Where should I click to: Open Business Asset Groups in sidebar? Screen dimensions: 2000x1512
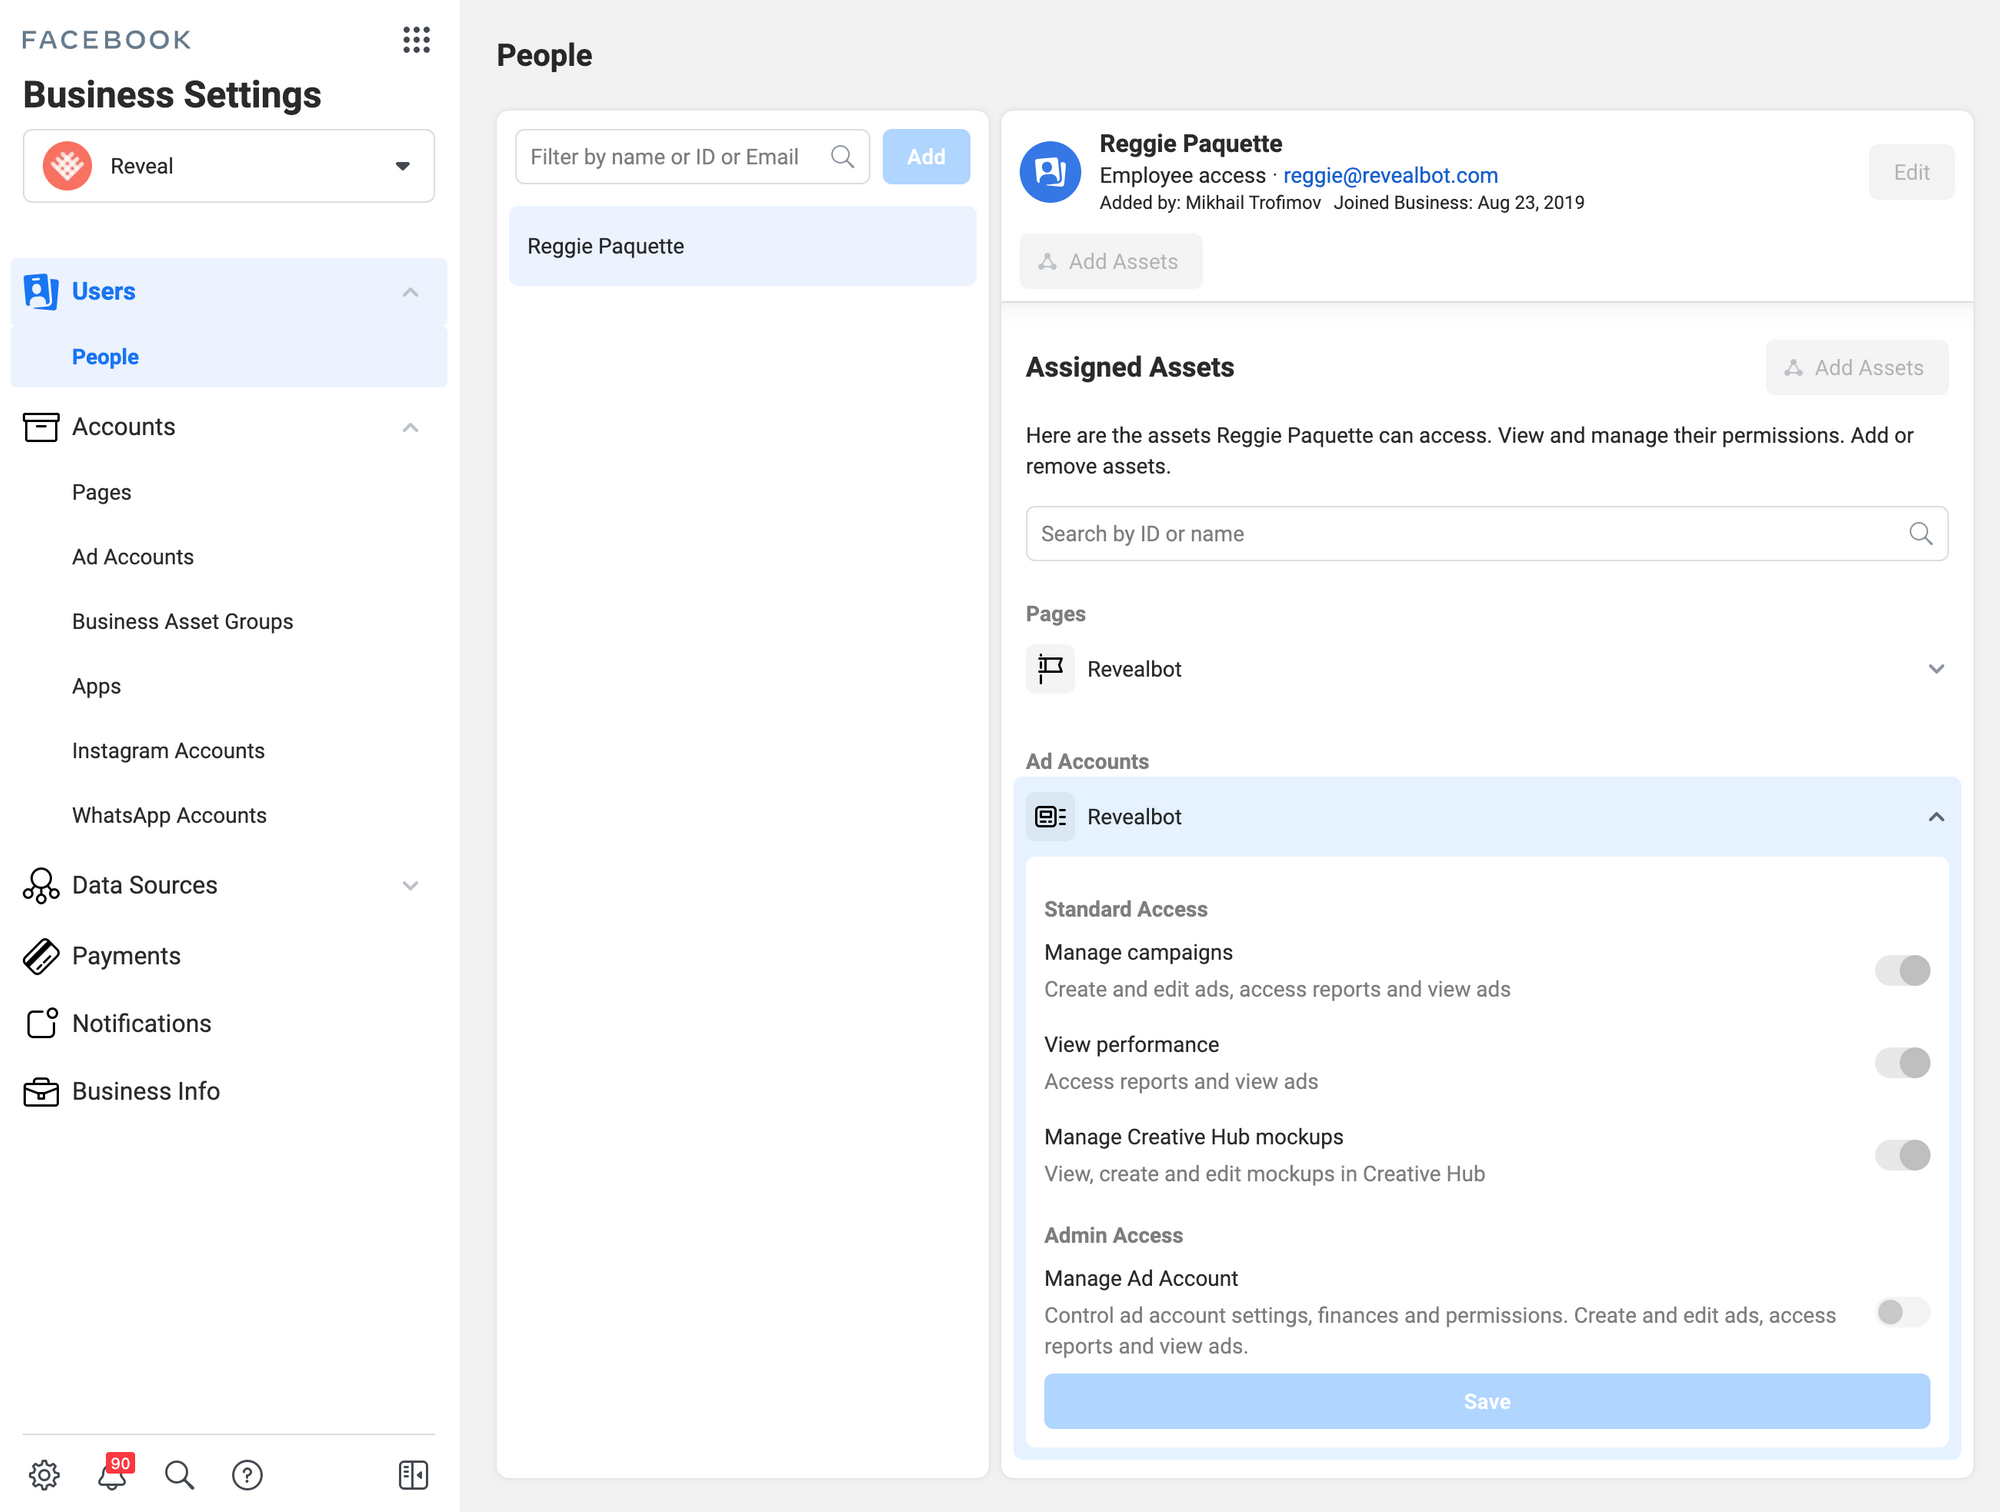coord(183,622)
